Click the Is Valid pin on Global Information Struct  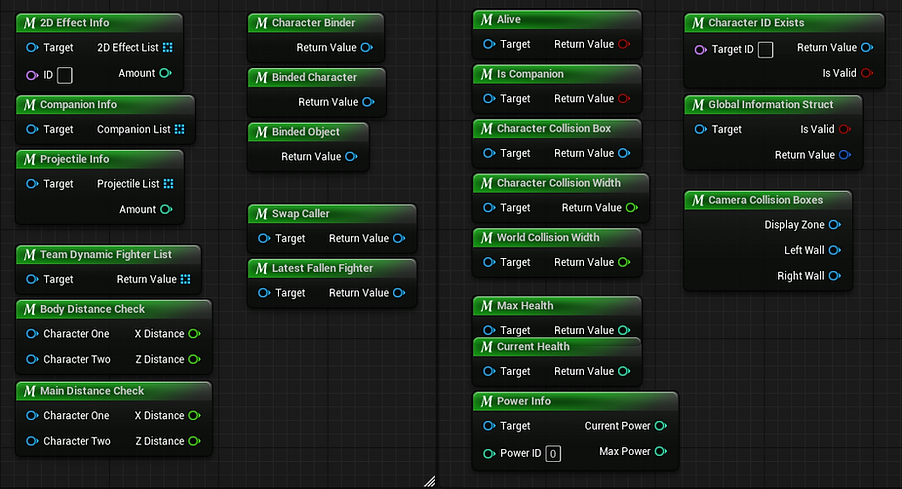844,129
